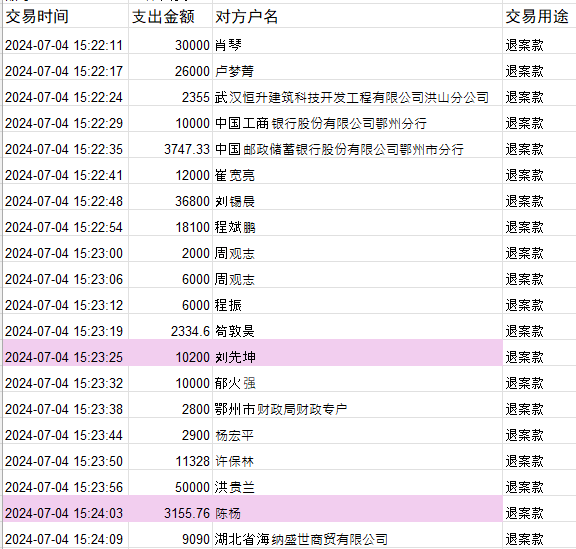Select the 交易用途 header cell
This screenshot has width=576, height=549.
(539, 16)
